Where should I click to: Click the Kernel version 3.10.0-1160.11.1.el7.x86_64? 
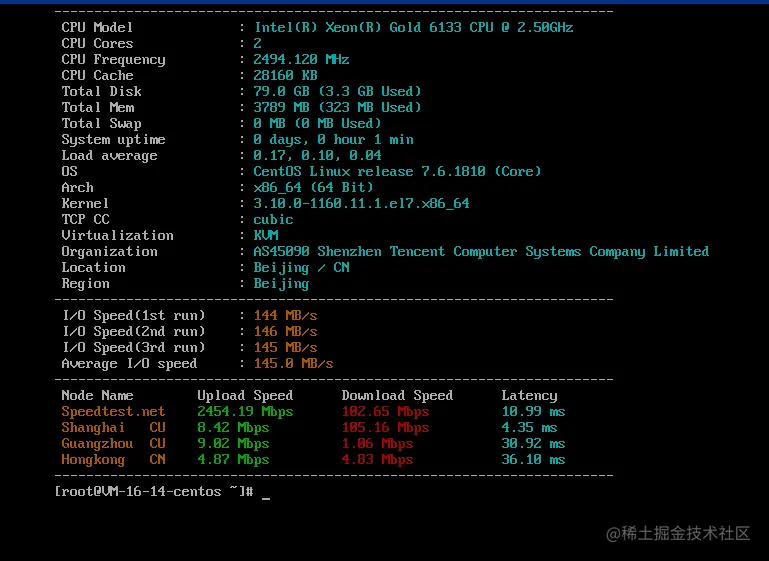click(x=361, y=203)
